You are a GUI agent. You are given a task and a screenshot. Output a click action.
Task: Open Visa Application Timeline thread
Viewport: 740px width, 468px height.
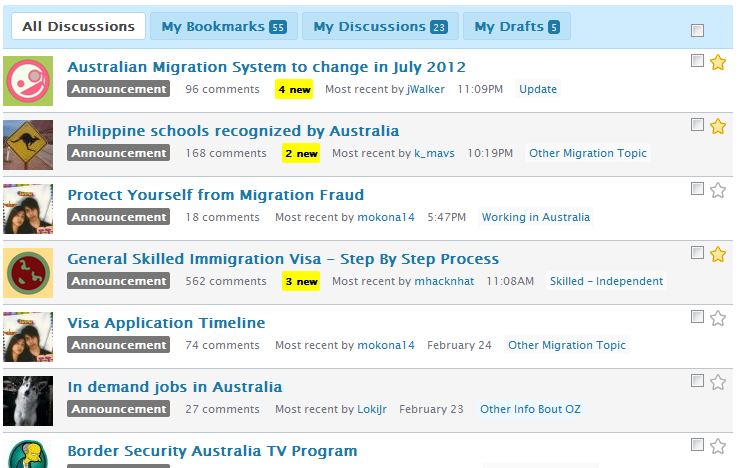click(166, 323)
